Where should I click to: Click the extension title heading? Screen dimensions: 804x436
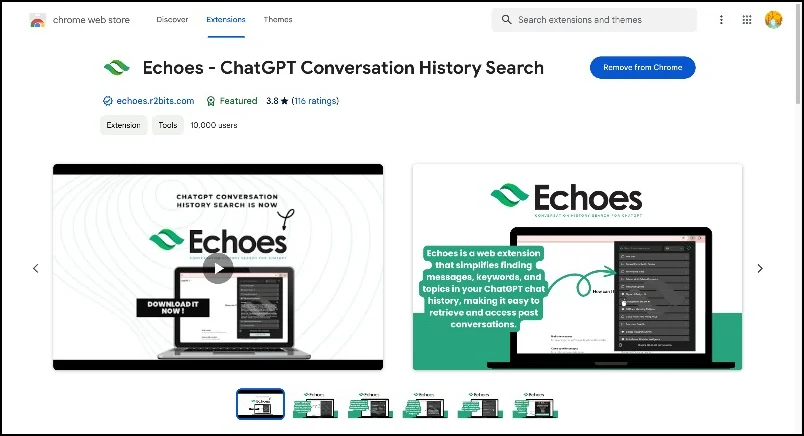343,68
